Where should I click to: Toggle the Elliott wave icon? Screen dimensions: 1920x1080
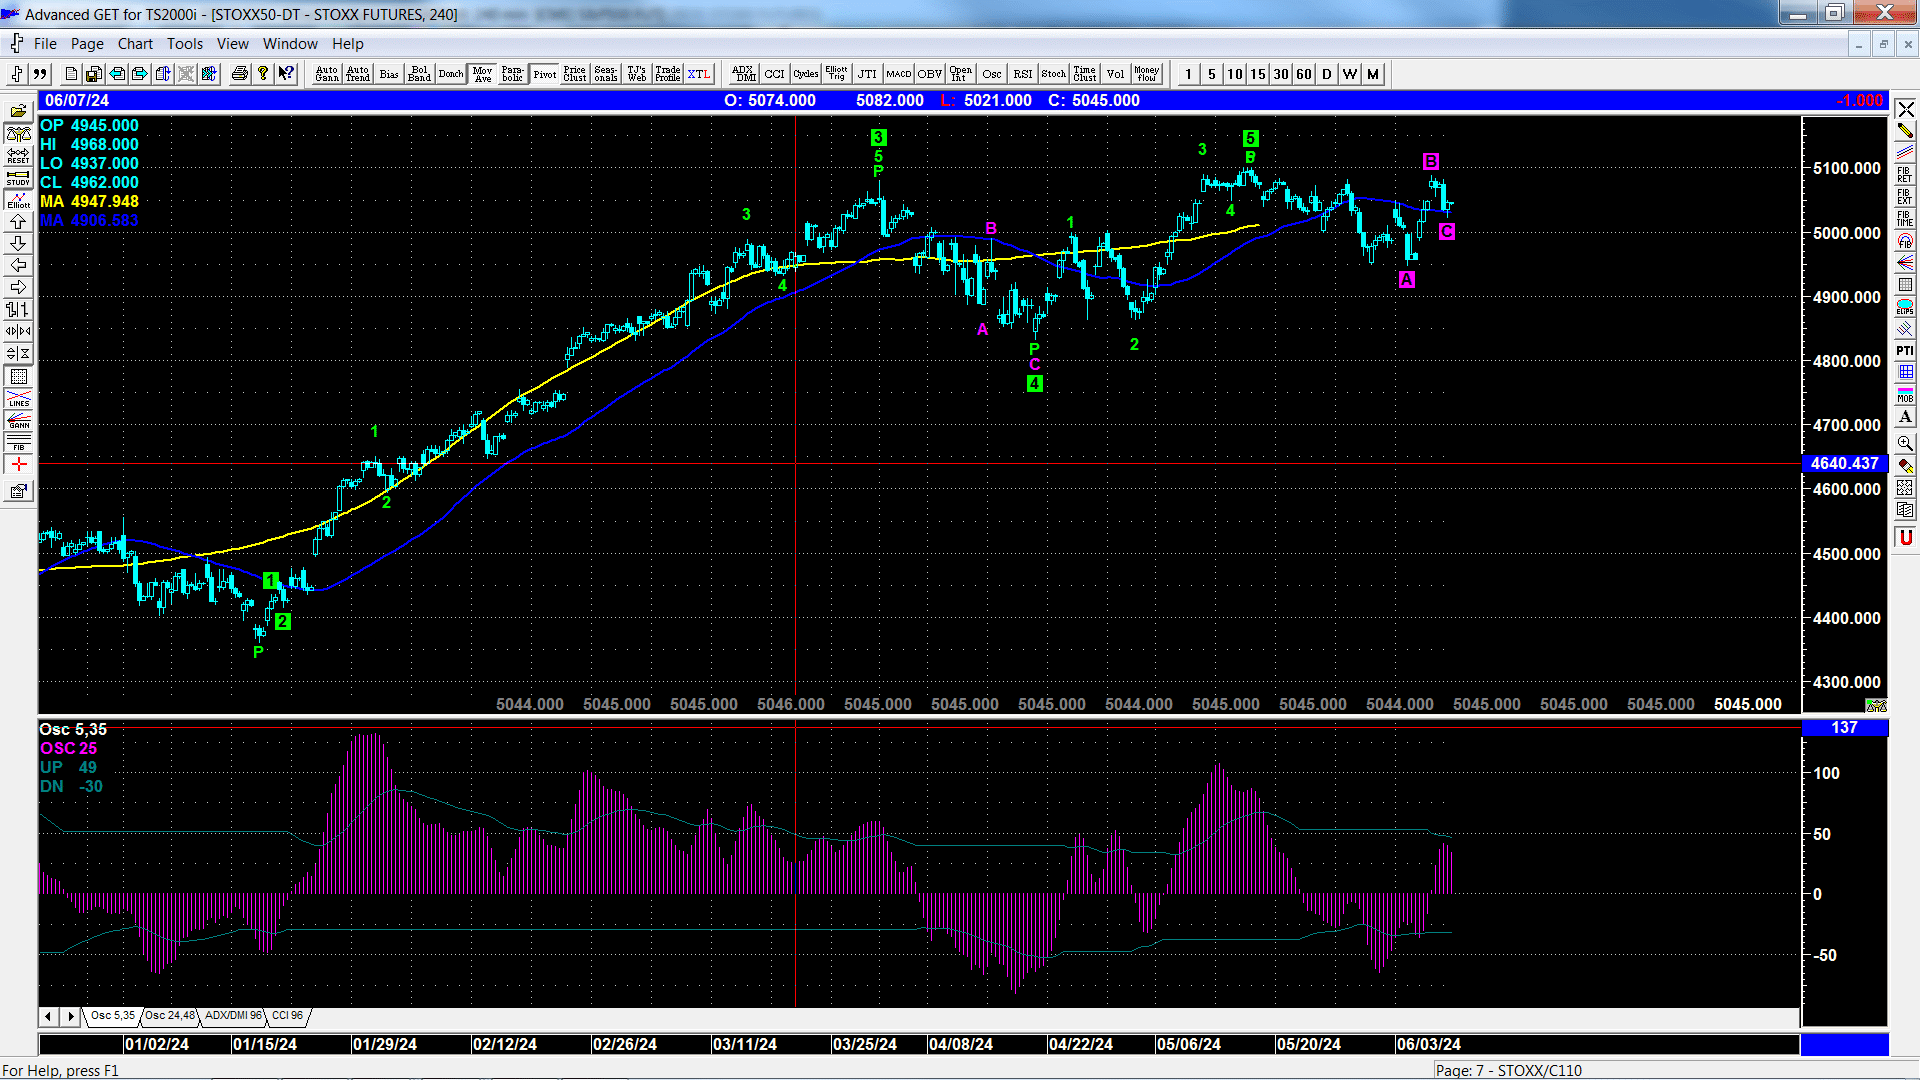coord(18,199)
